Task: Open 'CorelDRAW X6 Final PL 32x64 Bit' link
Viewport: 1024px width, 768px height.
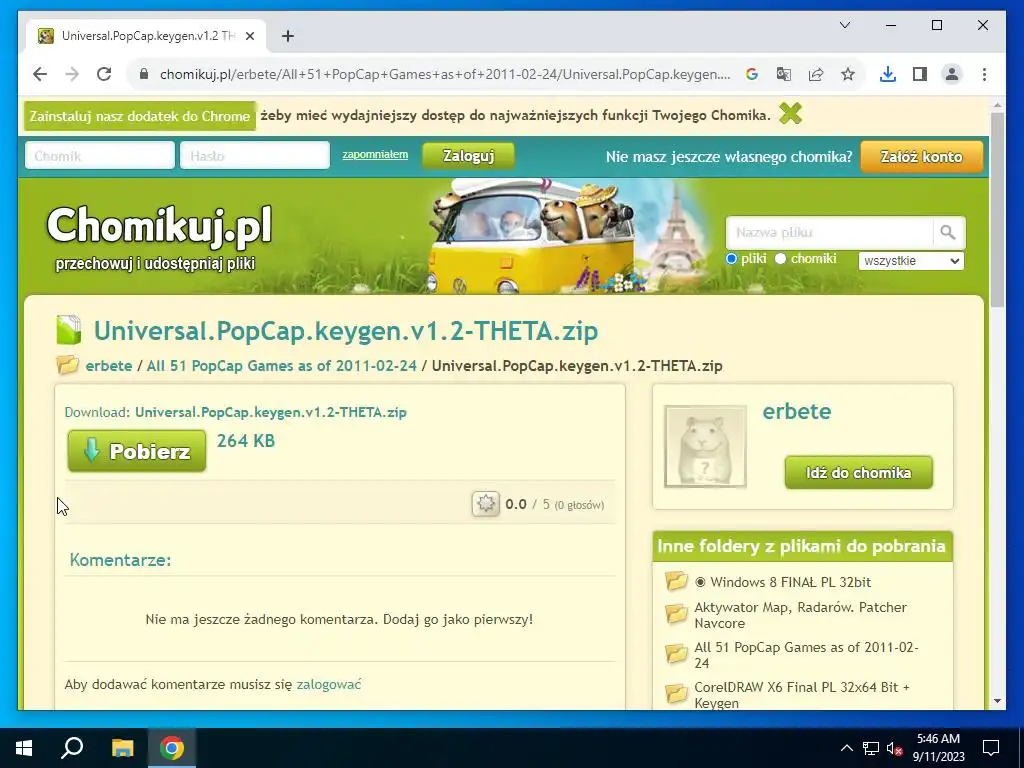Action: 801,695
